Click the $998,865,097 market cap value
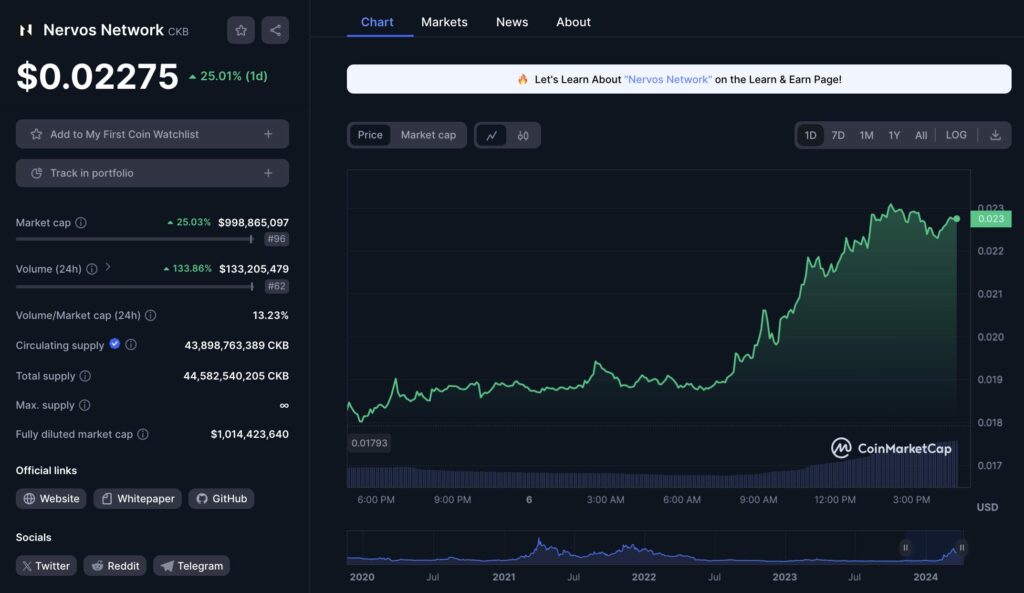Image resolution: width=1024 pixels, height=593 pixels. click(253, 223)
